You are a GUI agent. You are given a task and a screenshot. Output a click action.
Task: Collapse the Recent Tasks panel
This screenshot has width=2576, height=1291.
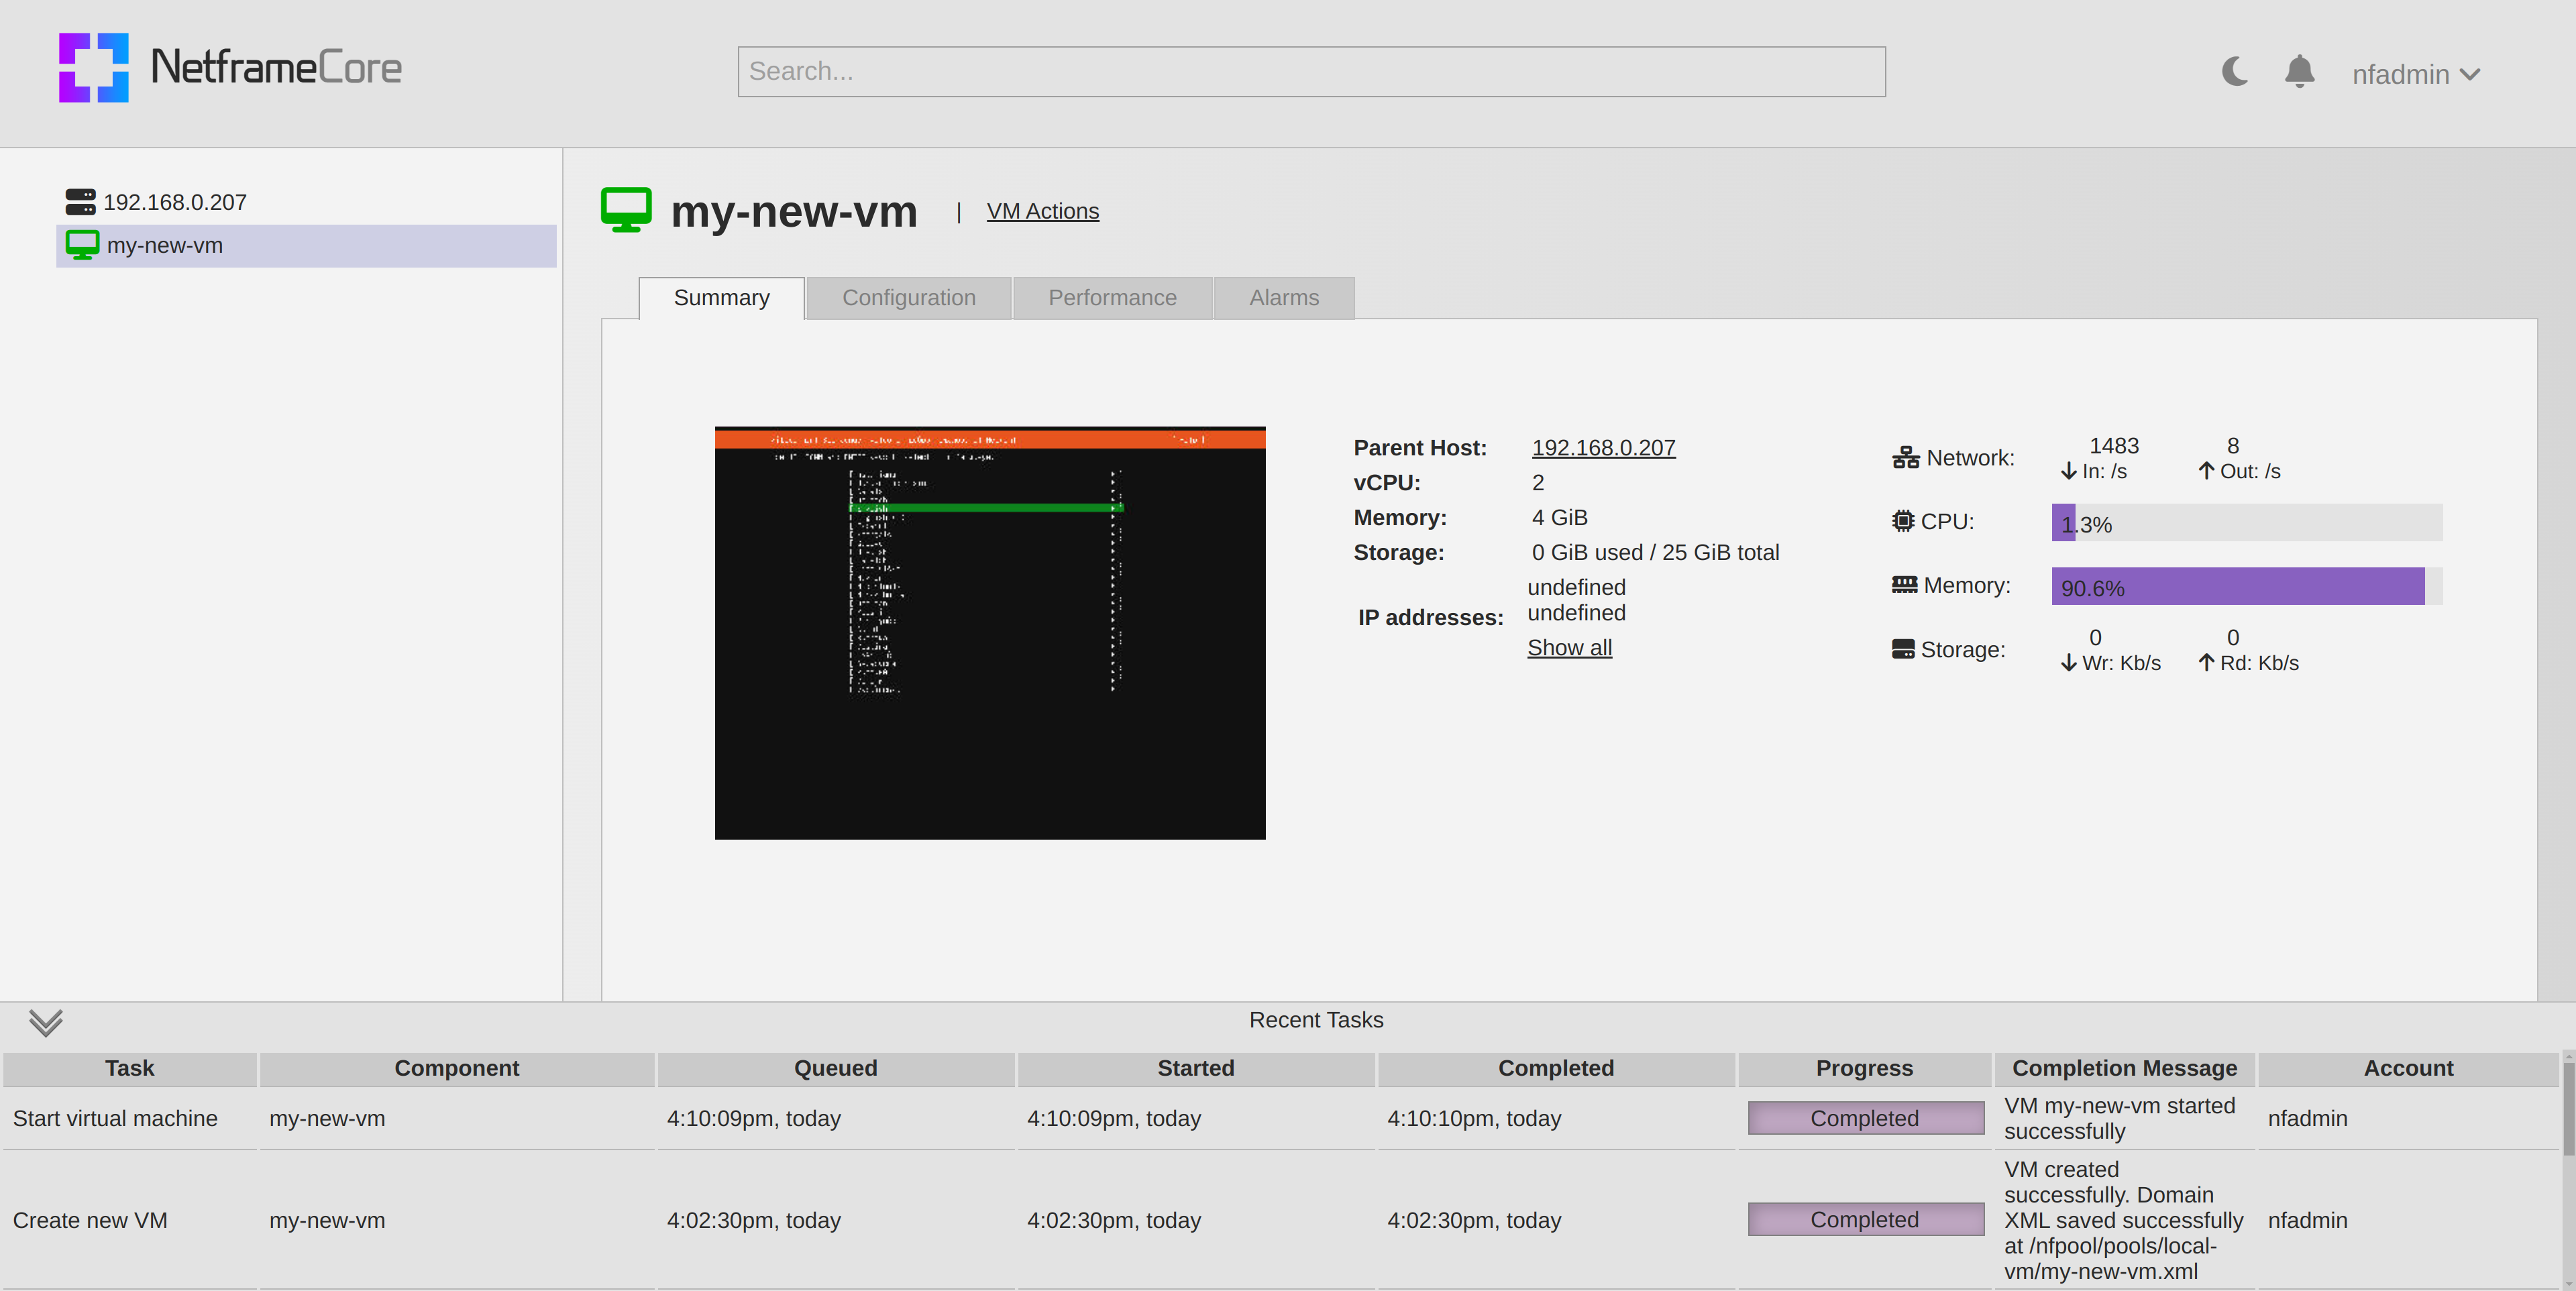[46, 1023]
